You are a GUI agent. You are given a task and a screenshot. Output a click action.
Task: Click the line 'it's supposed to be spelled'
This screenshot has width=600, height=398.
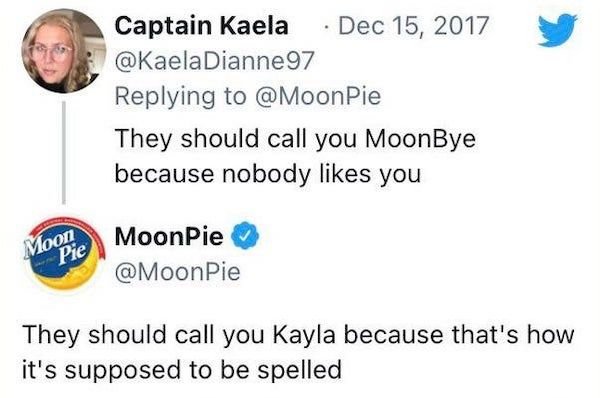182,370
